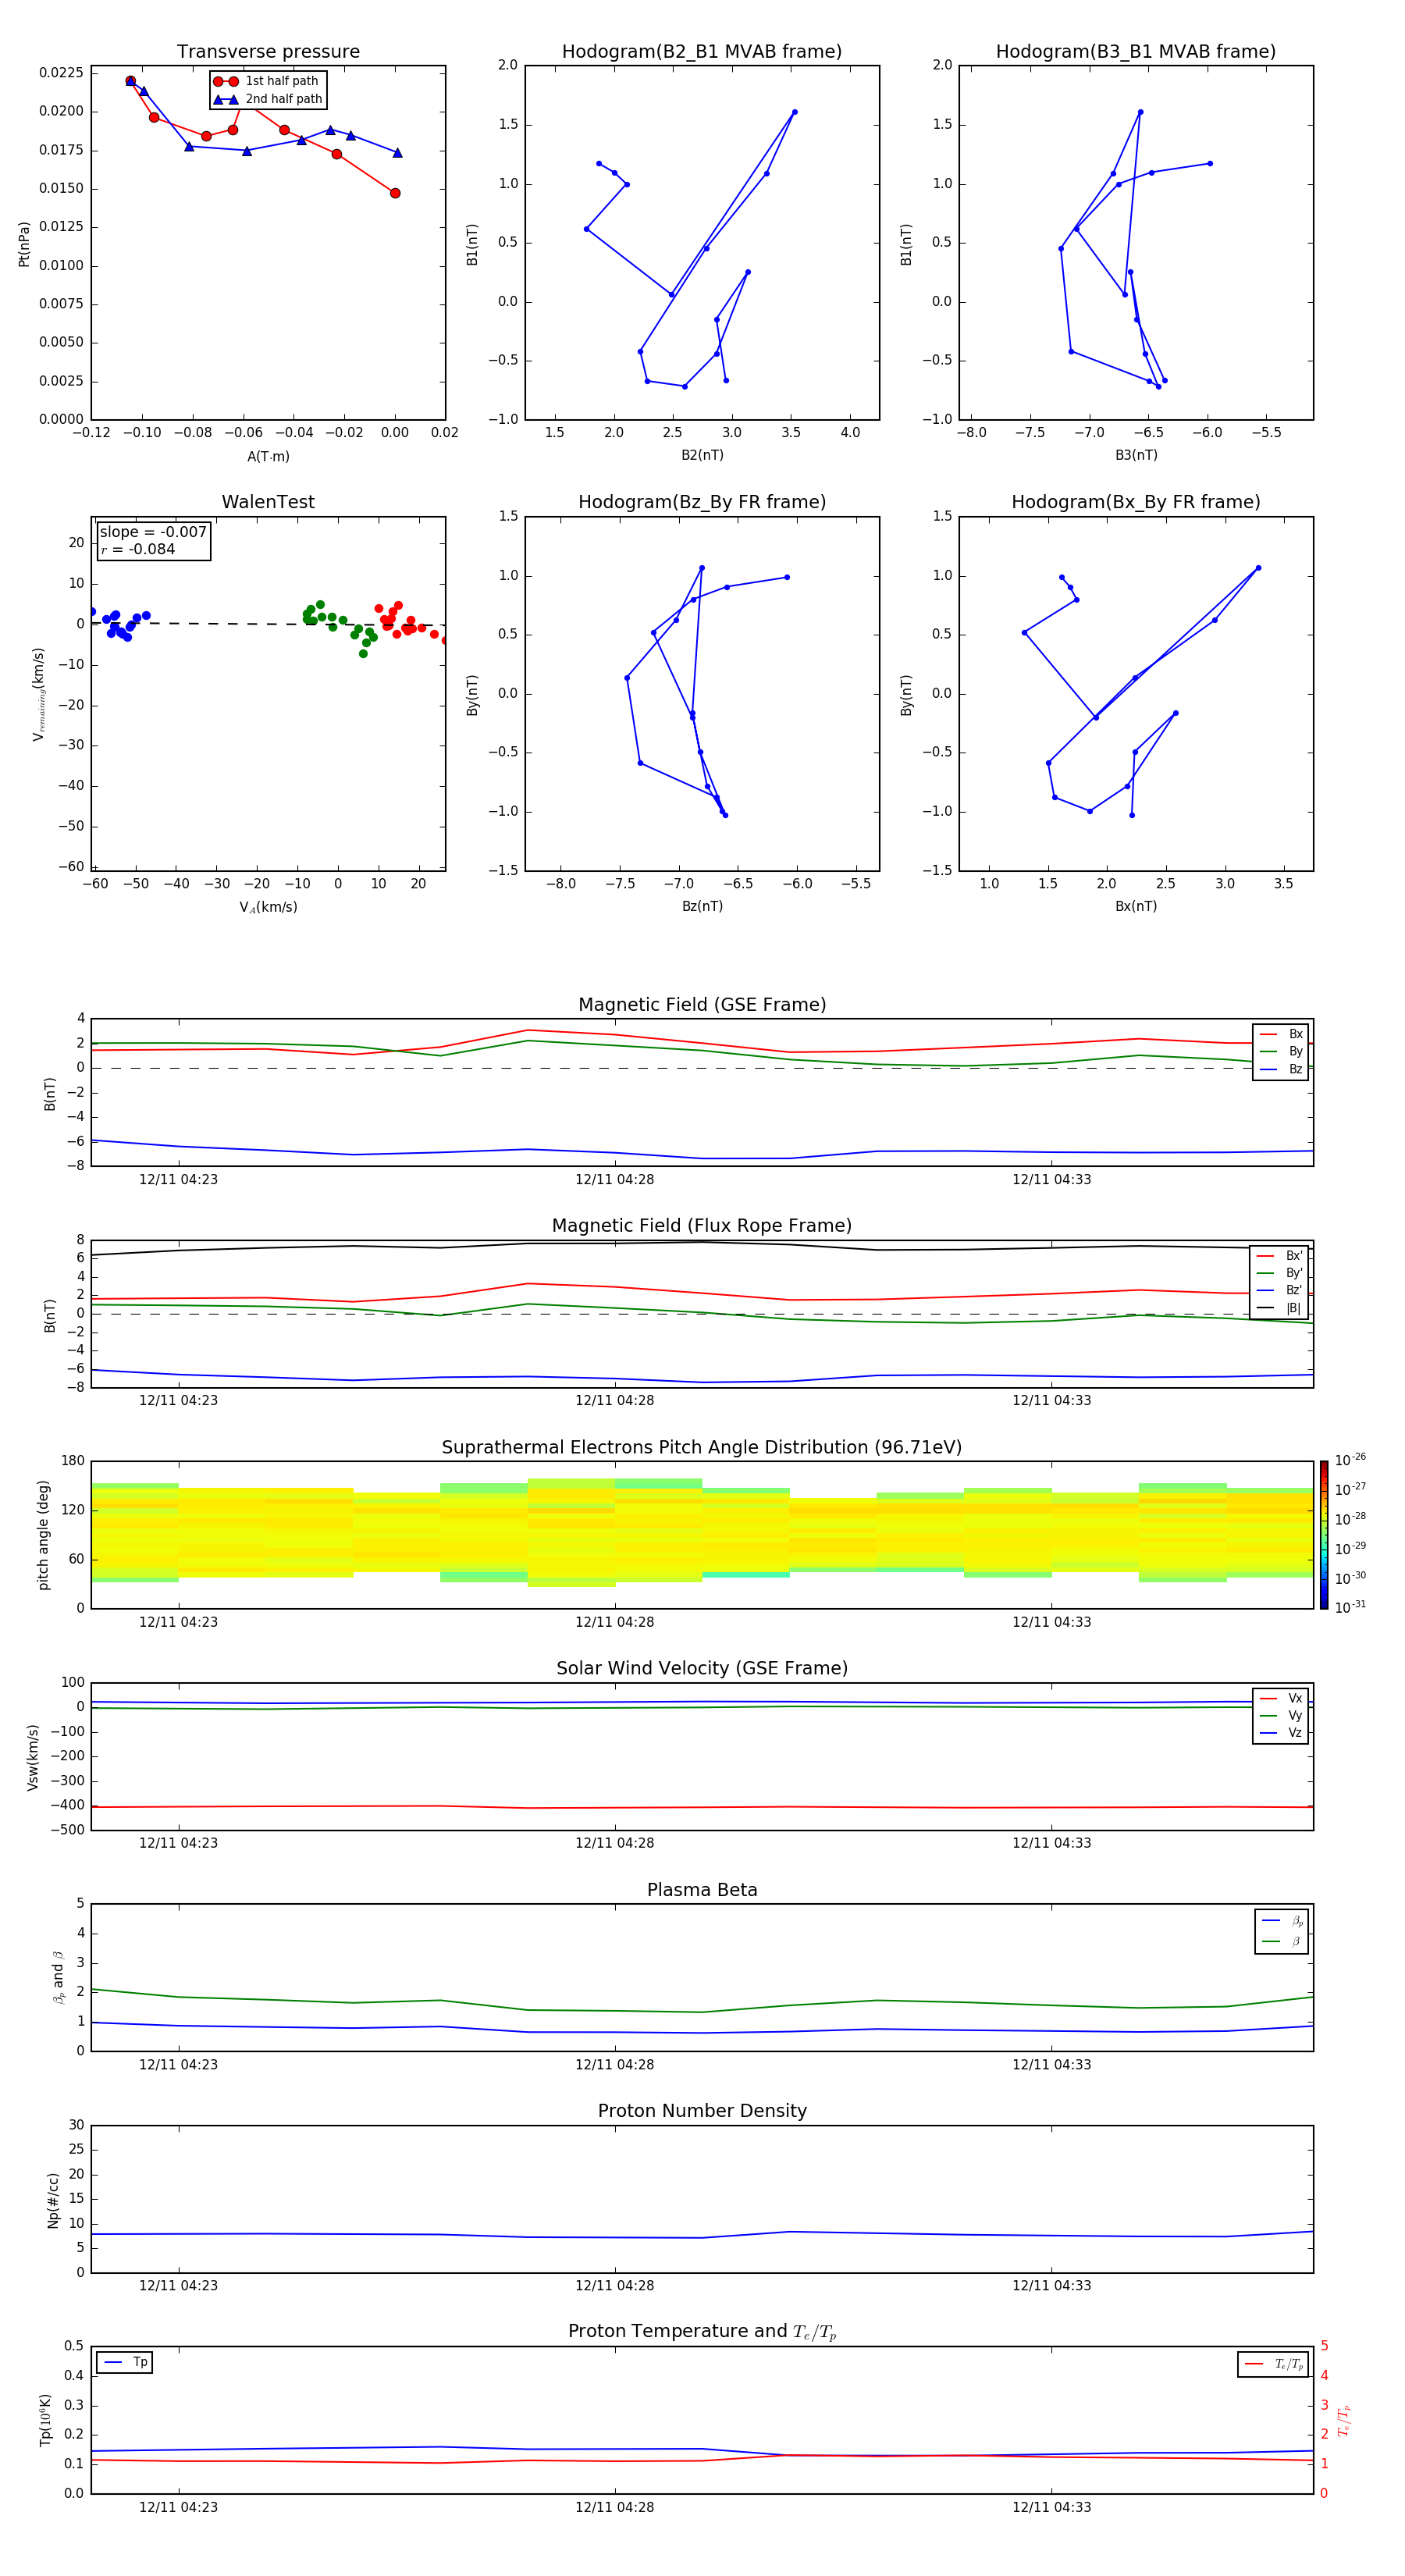
Task: Click the blue Np line in density panel
Action: 702,2236
